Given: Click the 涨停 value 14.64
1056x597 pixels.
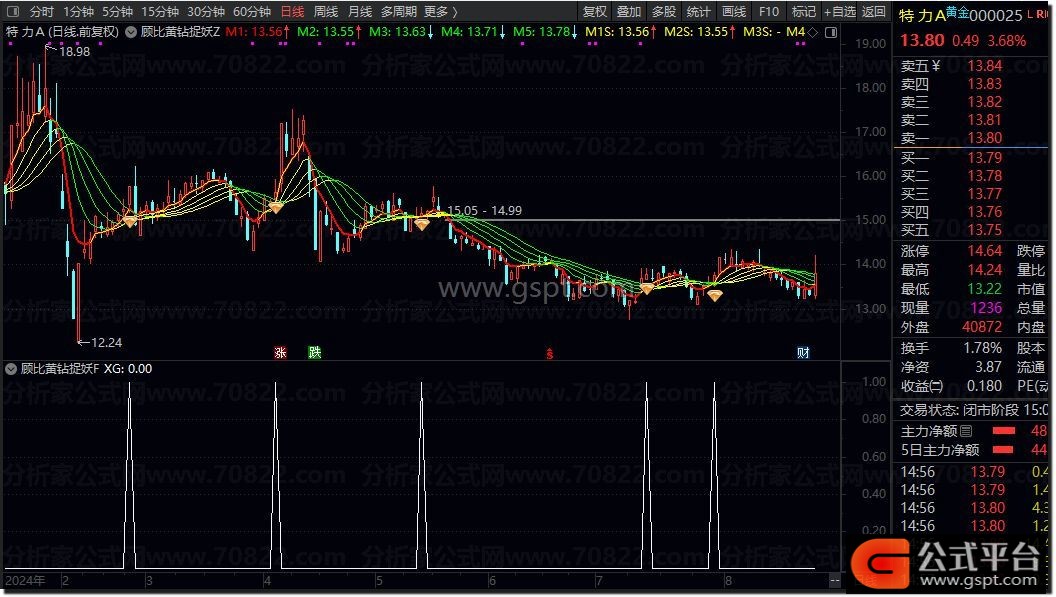Looking at the screenshot, I should [985, 251].
